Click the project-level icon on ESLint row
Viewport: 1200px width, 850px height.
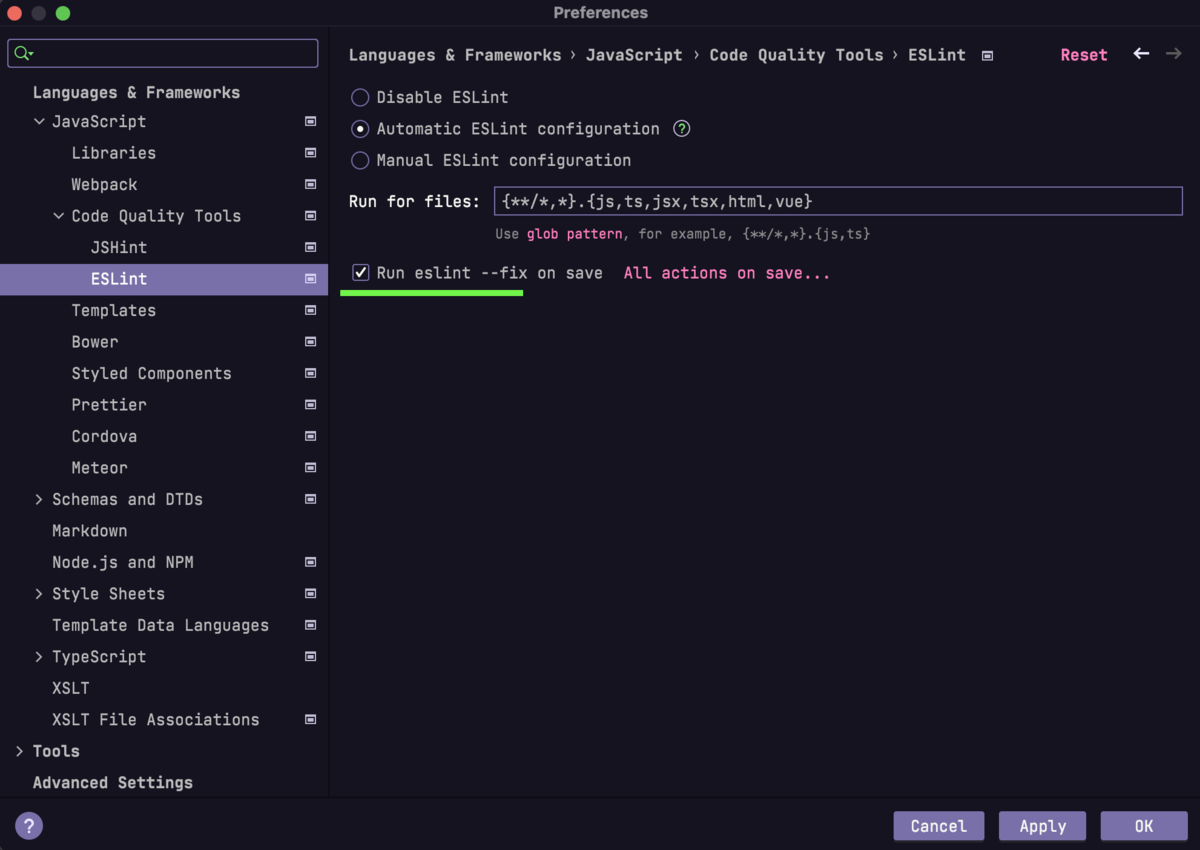pyautogui.click(x=311, y=279)
